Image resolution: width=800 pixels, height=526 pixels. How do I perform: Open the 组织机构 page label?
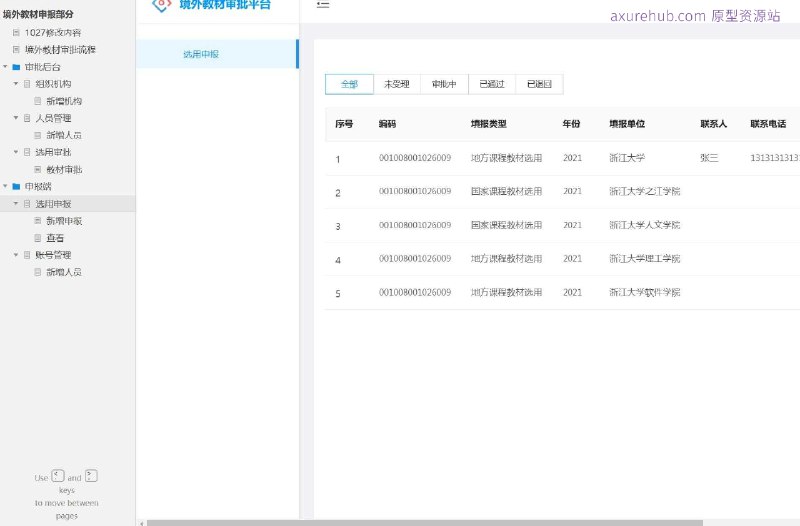[x=53, y=84]
